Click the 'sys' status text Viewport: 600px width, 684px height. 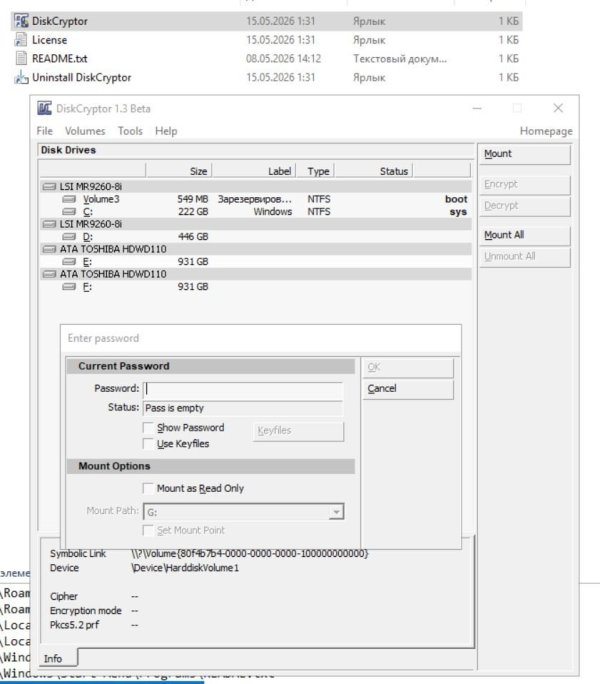coord(459,212)
